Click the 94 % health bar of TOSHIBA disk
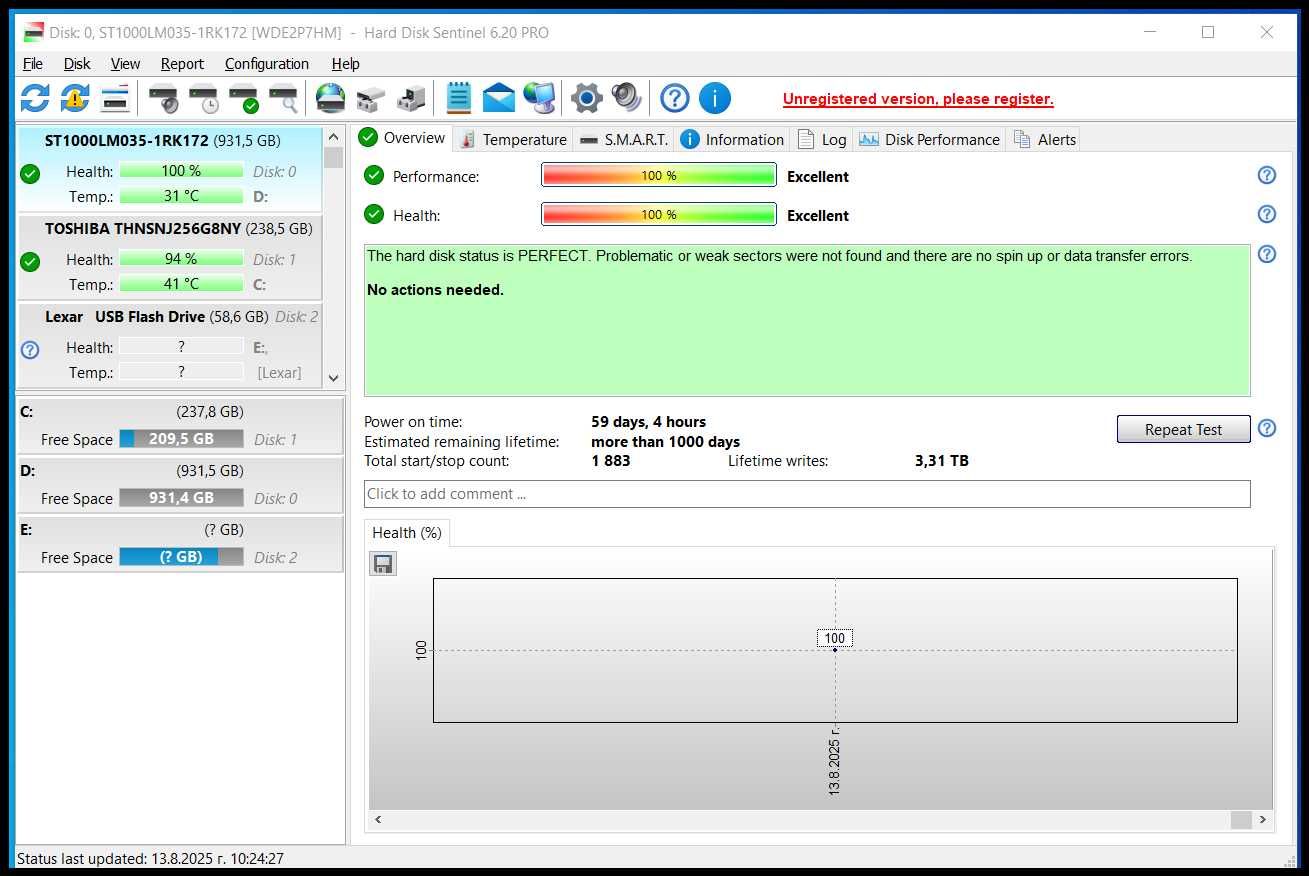 coord(181,259)
